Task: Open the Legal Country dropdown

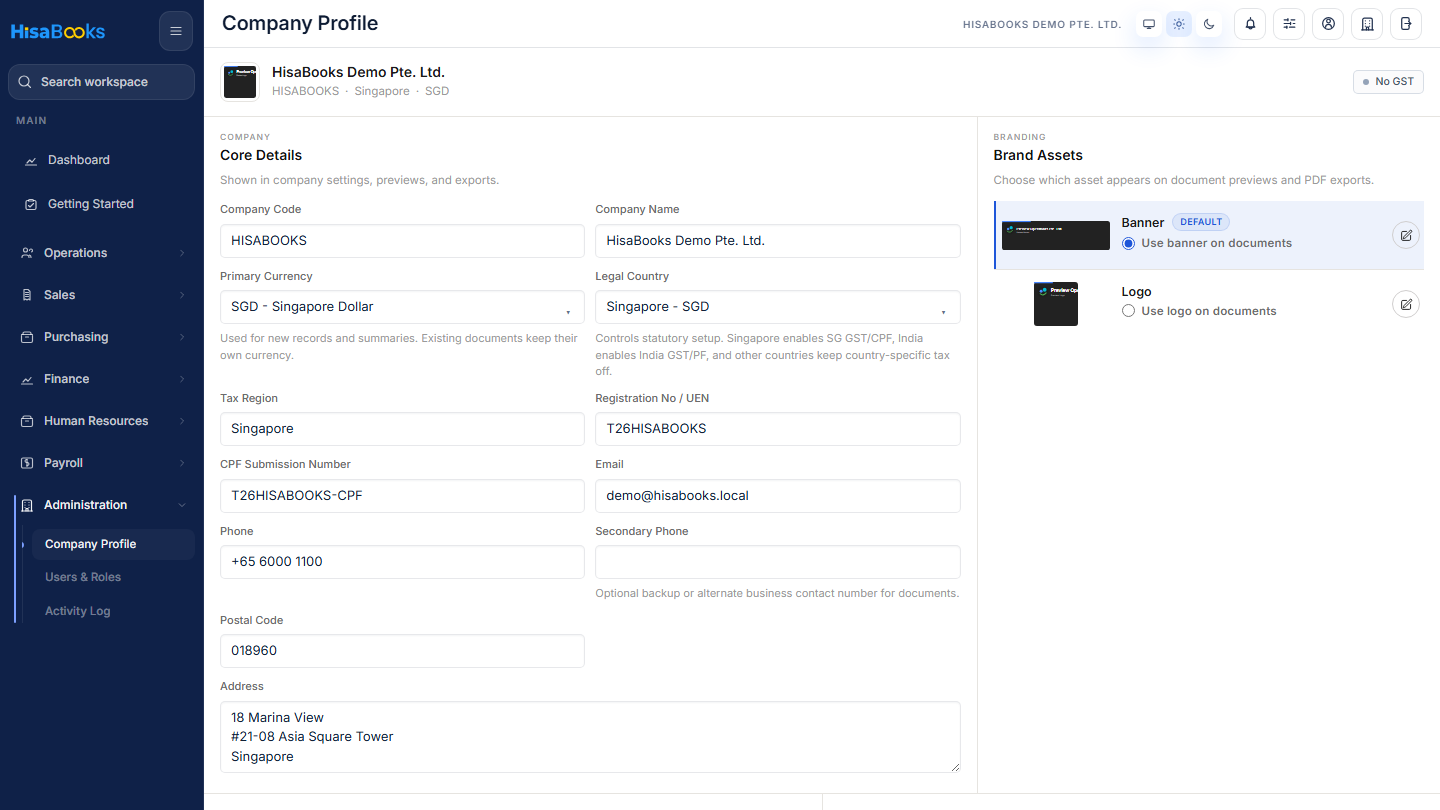Action: pos(778,307)
